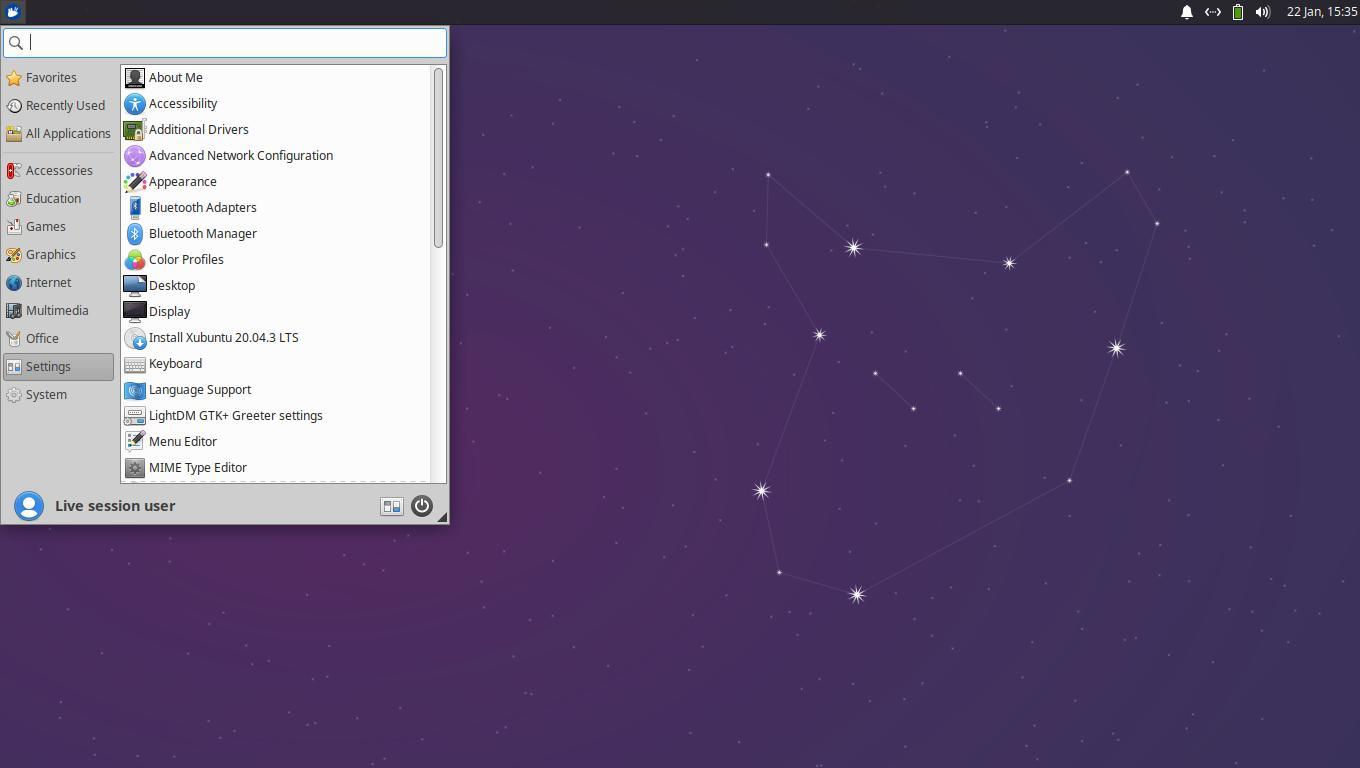1360x768 pixels.
Task: Switch to the Recently Used category
Action: pyautogui.click(x=65, y=105)
